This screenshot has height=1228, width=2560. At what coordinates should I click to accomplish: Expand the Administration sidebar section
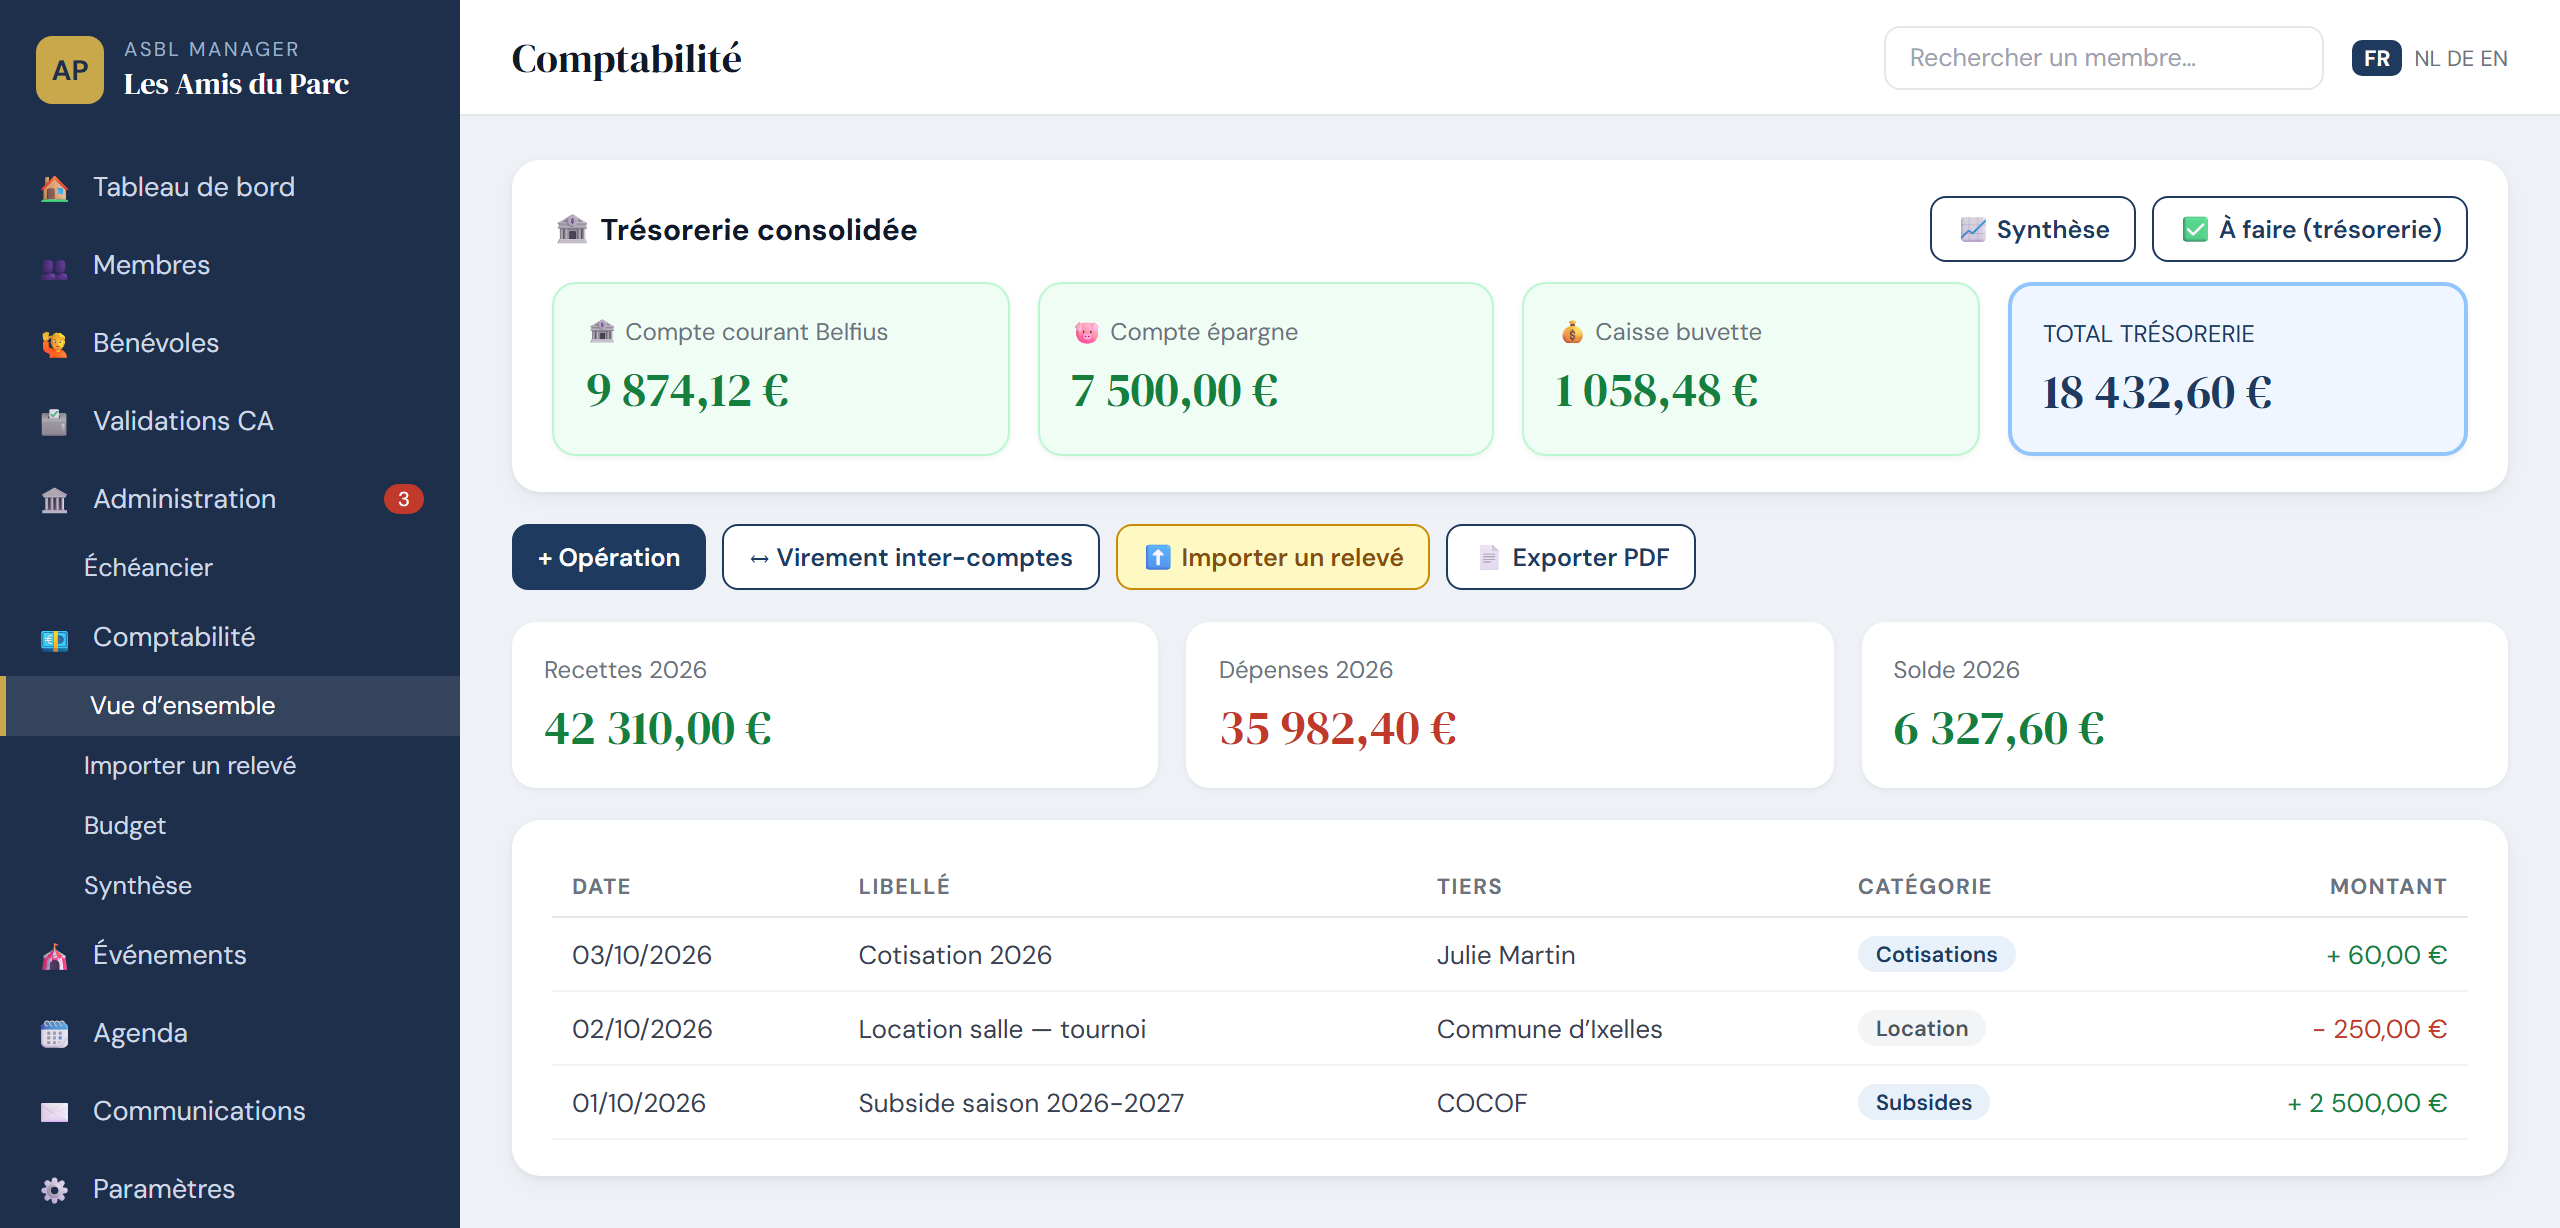pyautogui.click(x=230, y=499)
